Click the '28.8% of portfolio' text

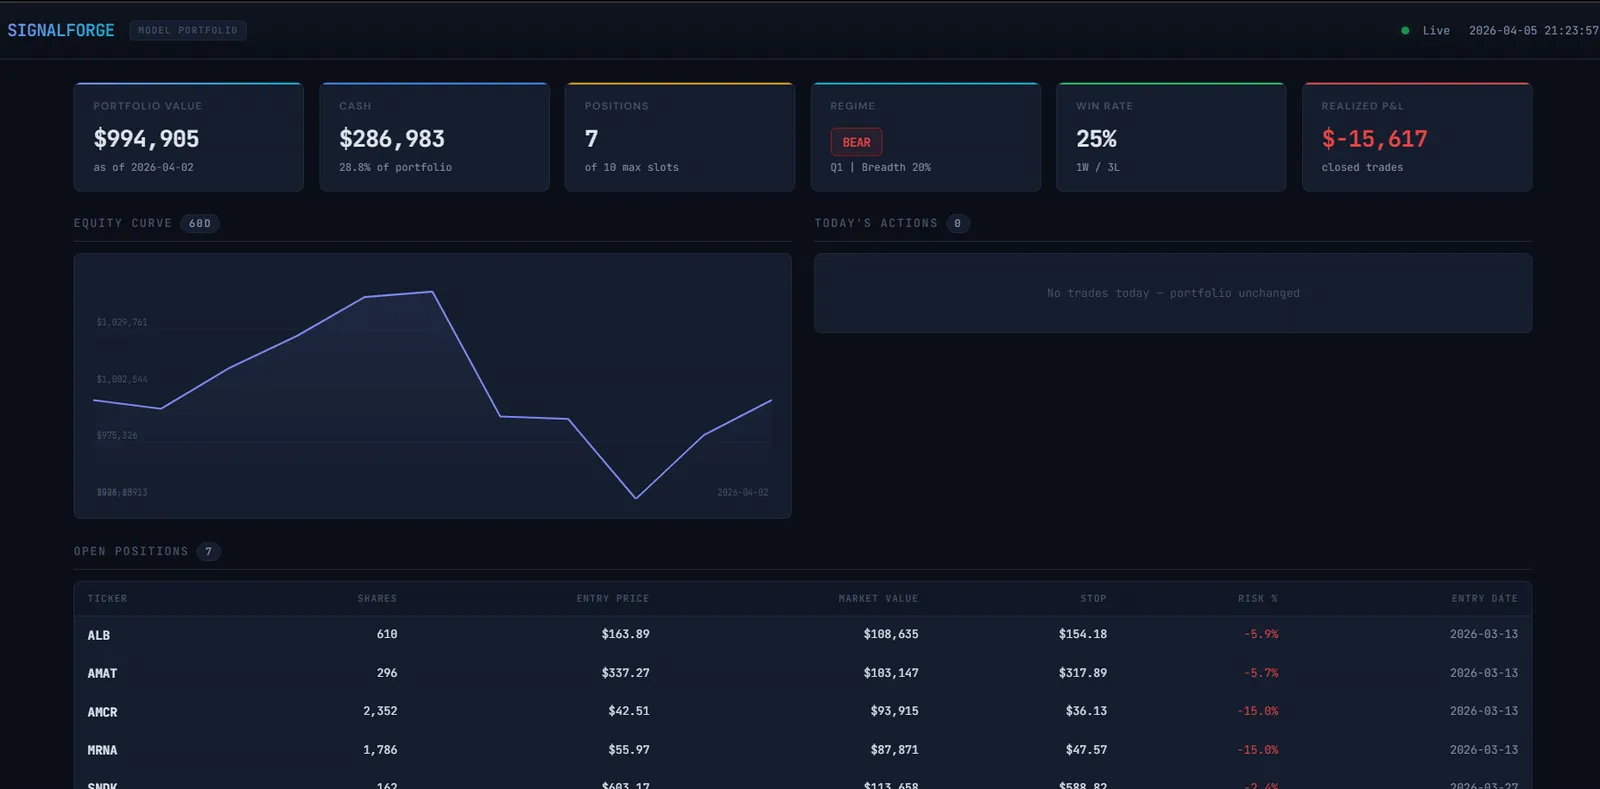(395, 167)
